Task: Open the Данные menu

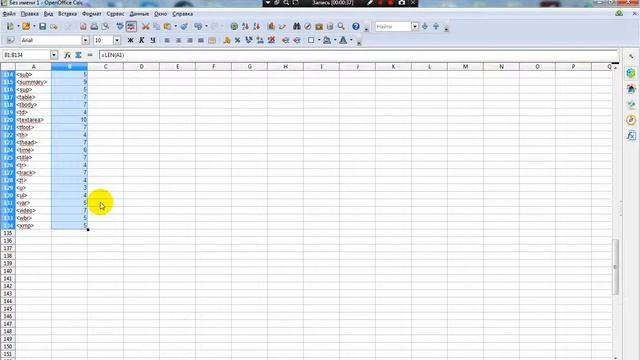Action: tap(139, 14)
